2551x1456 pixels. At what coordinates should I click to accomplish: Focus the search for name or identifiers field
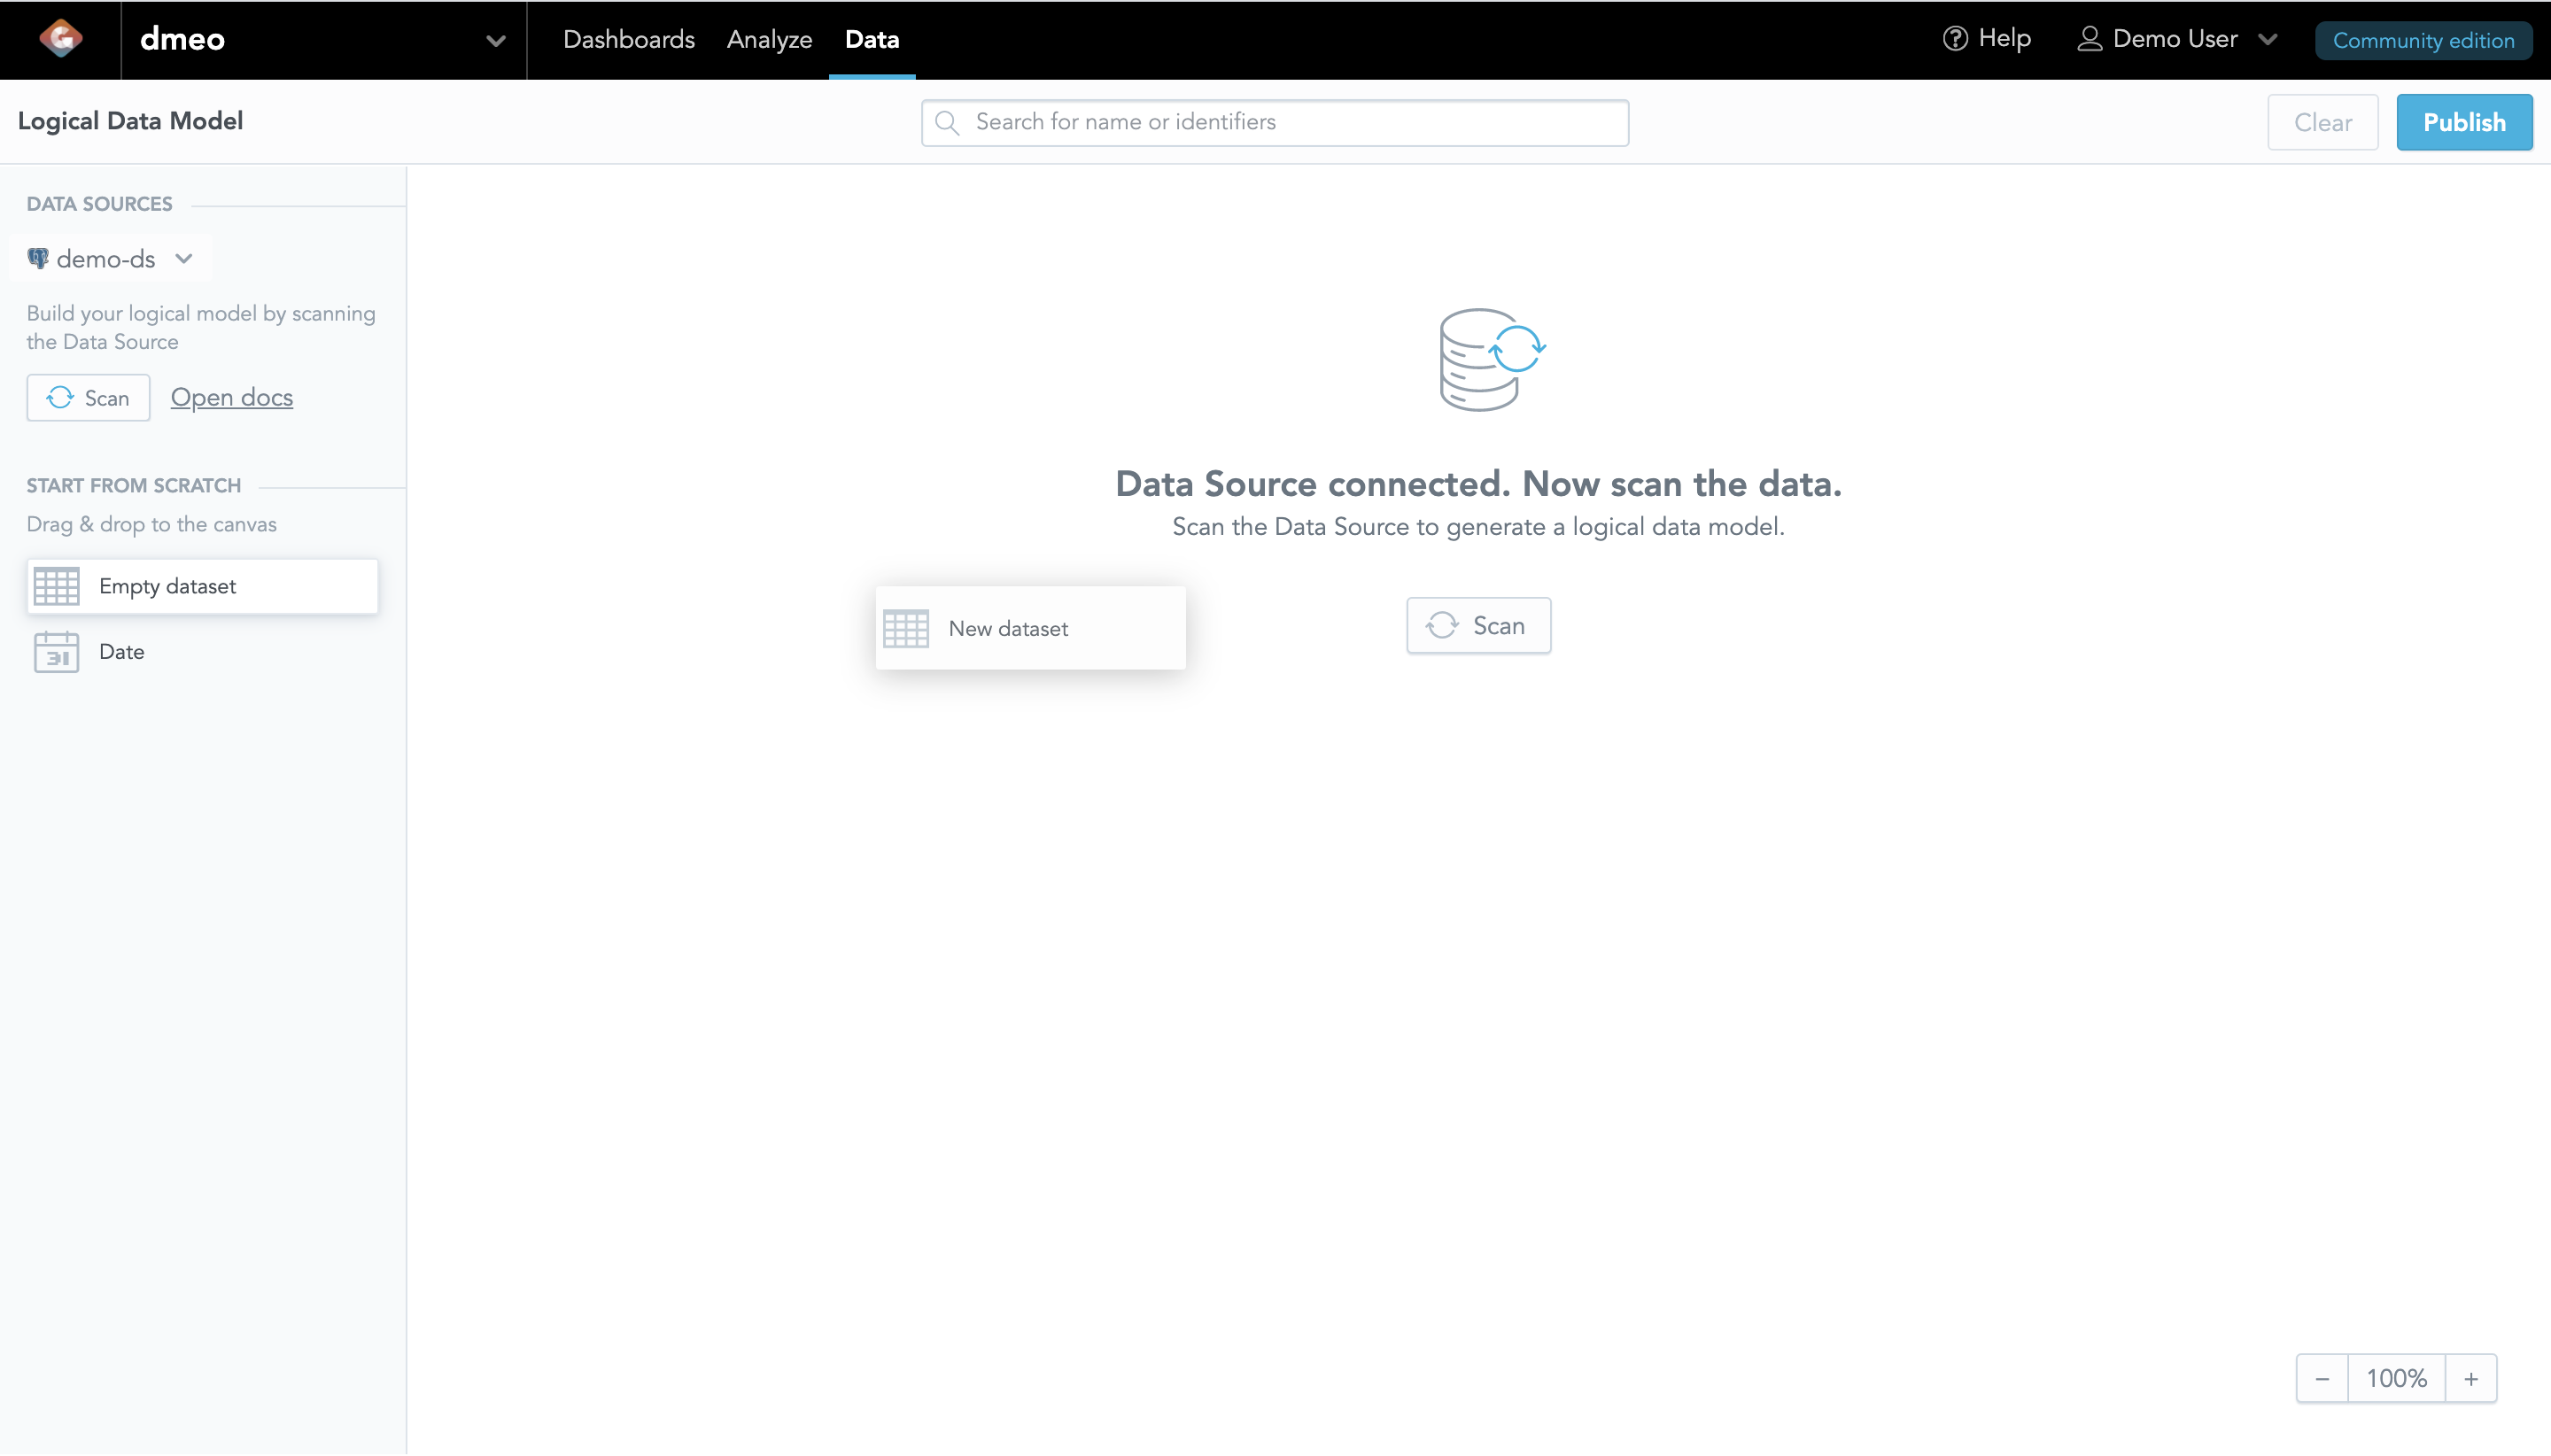1275,122
